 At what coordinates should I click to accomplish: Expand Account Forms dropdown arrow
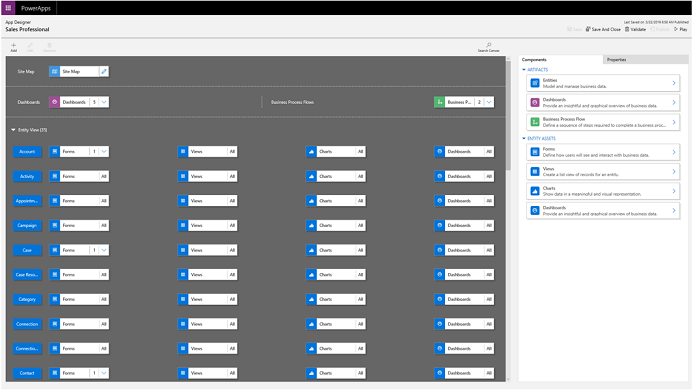(104, 152)
